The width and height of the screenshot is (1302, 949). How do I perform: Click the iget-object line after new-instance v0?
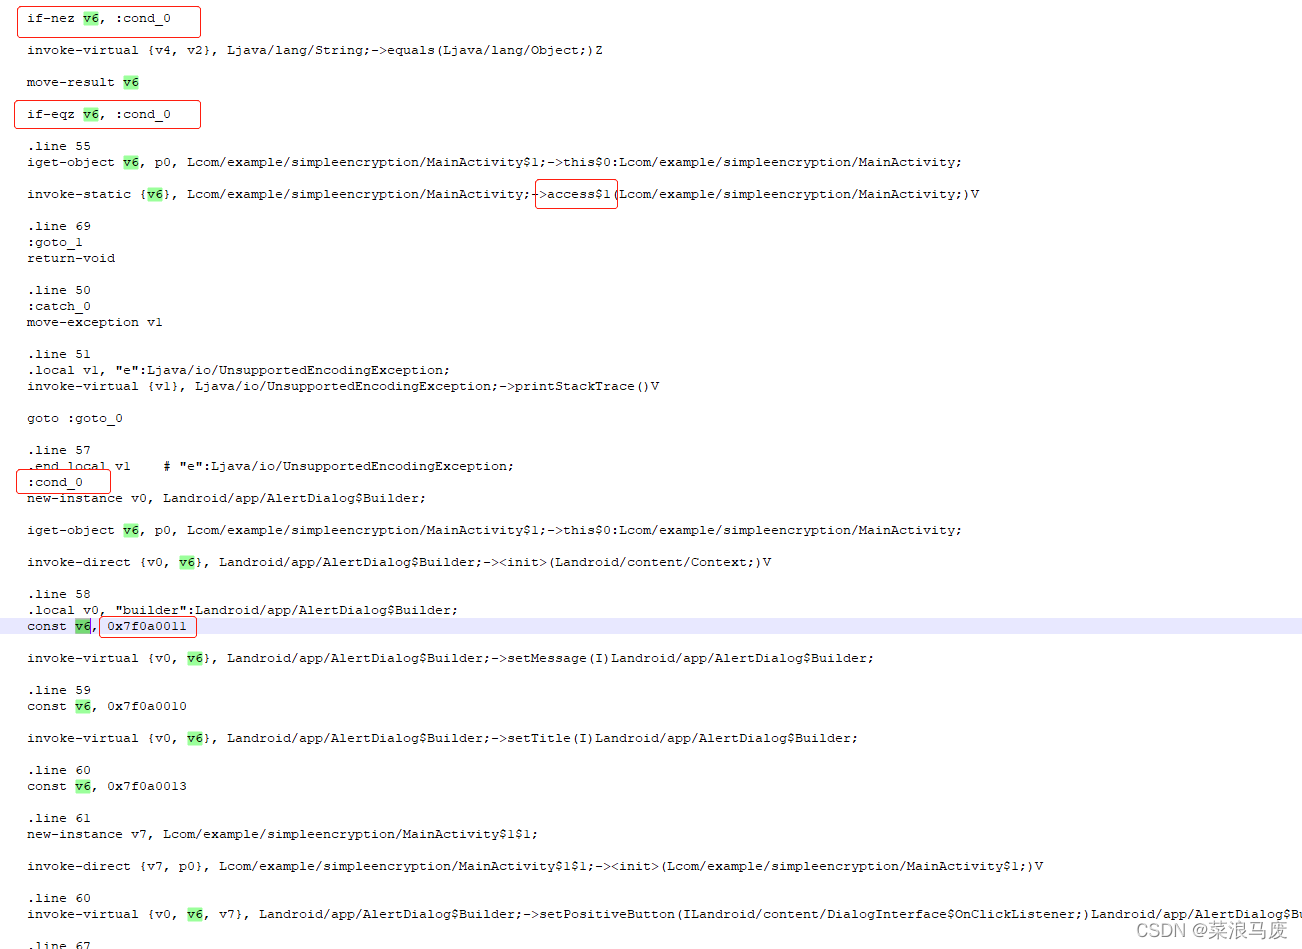[x=494, y=530]
